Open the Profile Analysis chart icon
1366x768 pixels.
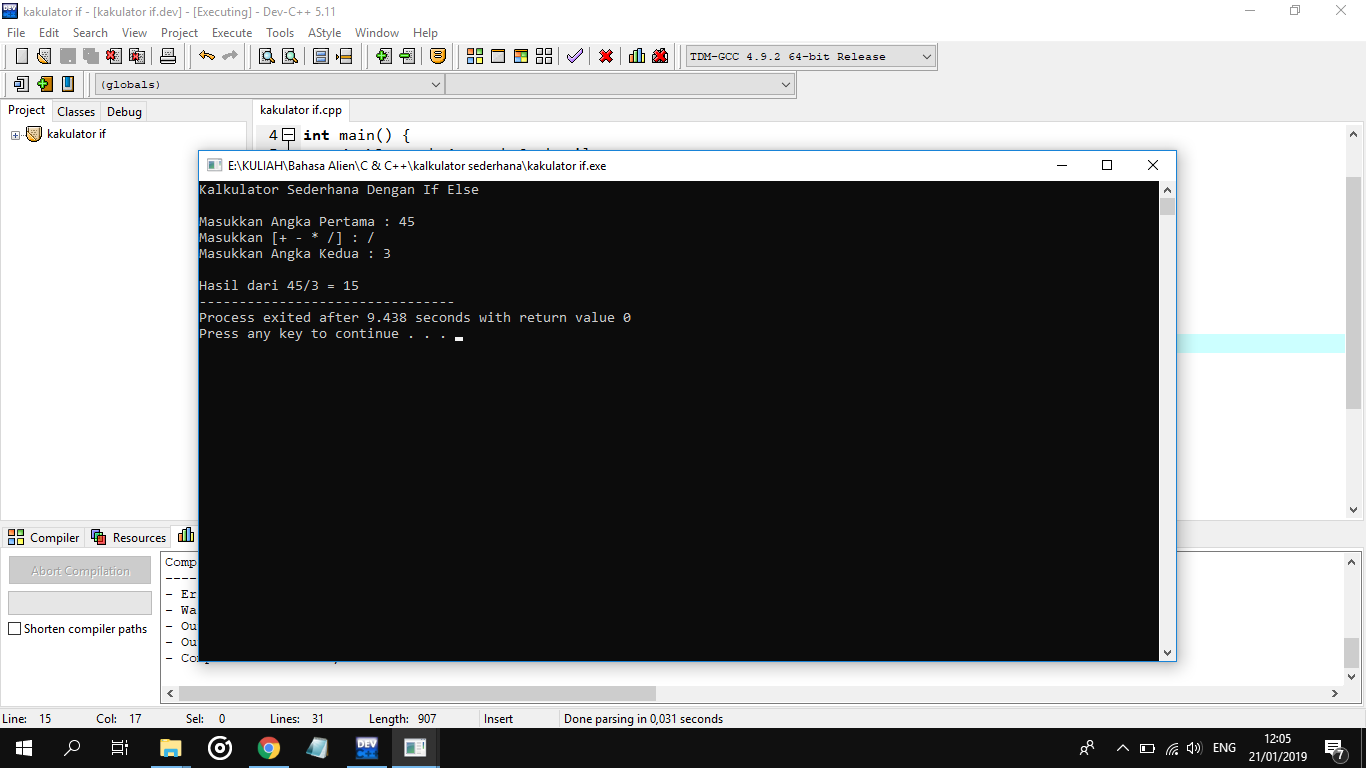point(636,56)
